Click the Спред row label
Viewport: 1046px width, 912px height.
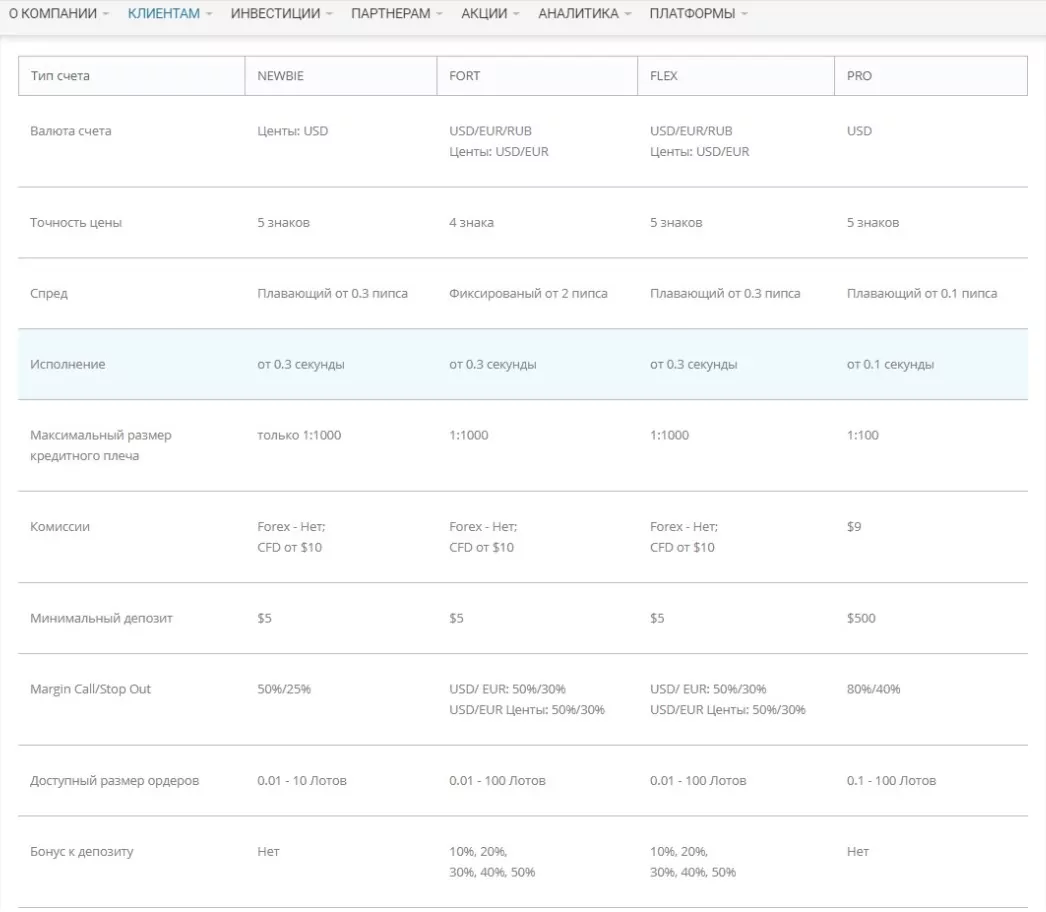pyautogui.click(x=49, y=294)
